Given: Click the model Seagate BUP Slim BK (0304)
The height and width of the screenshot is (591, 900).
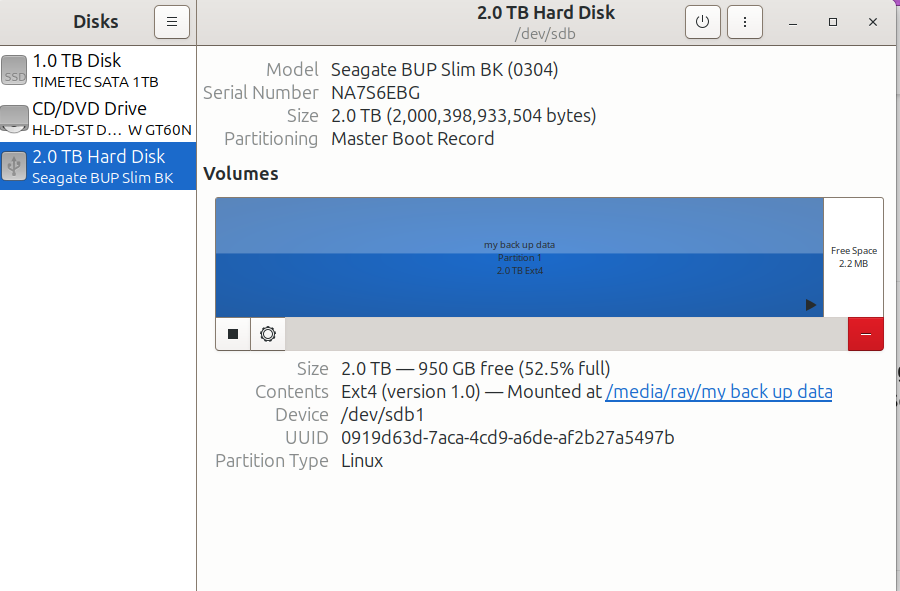Looking at the screenshot, I should click(x=445, y=70).
